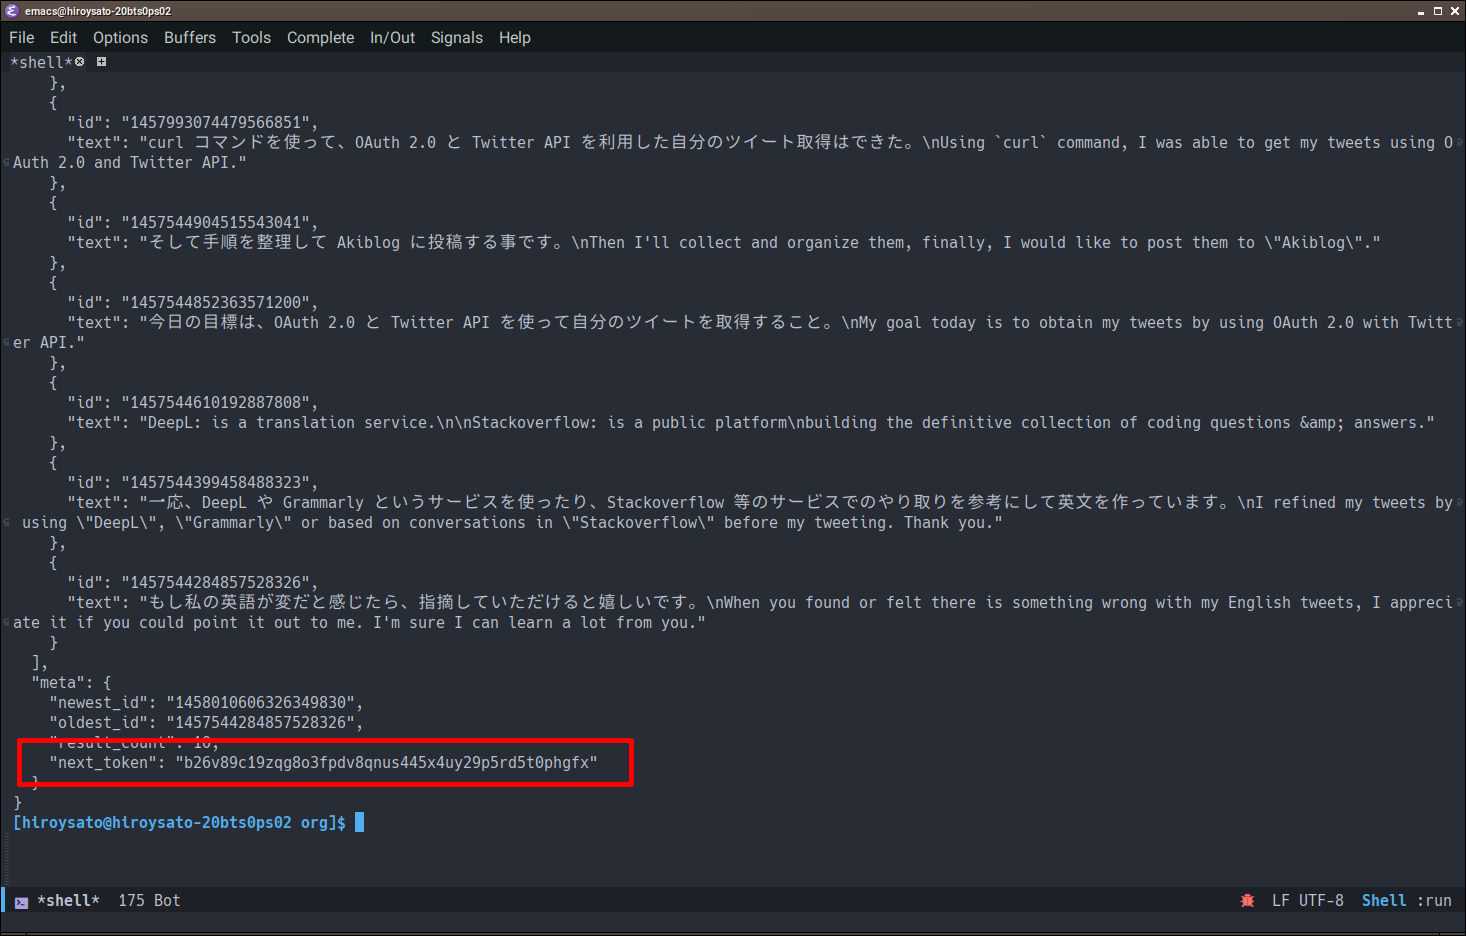Click the cursor at the shell prompt
Viewport: 1466px width, 936px height.
point(357,821)
